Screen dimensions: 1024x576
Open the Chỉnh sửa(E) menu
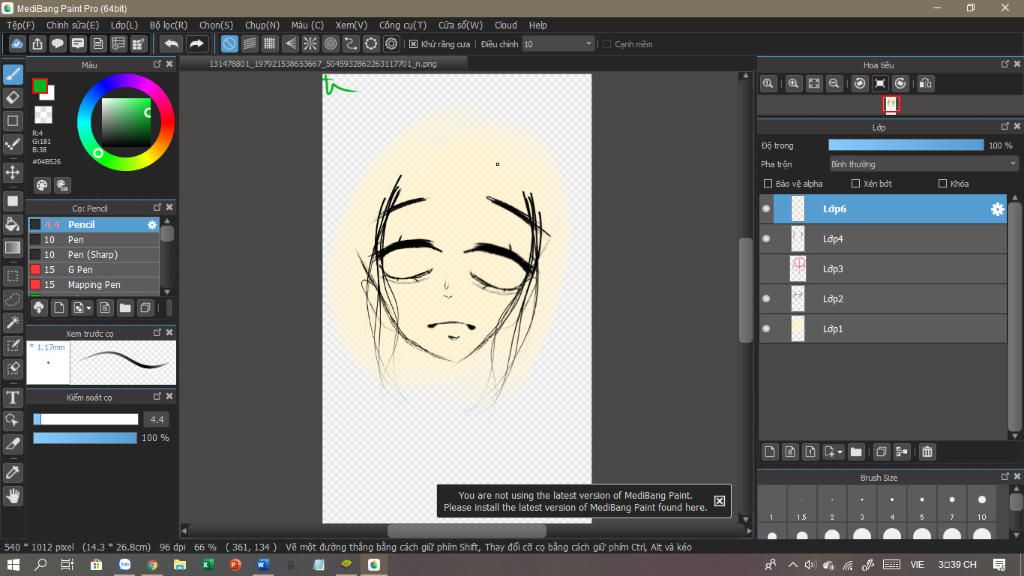point(72,25)
